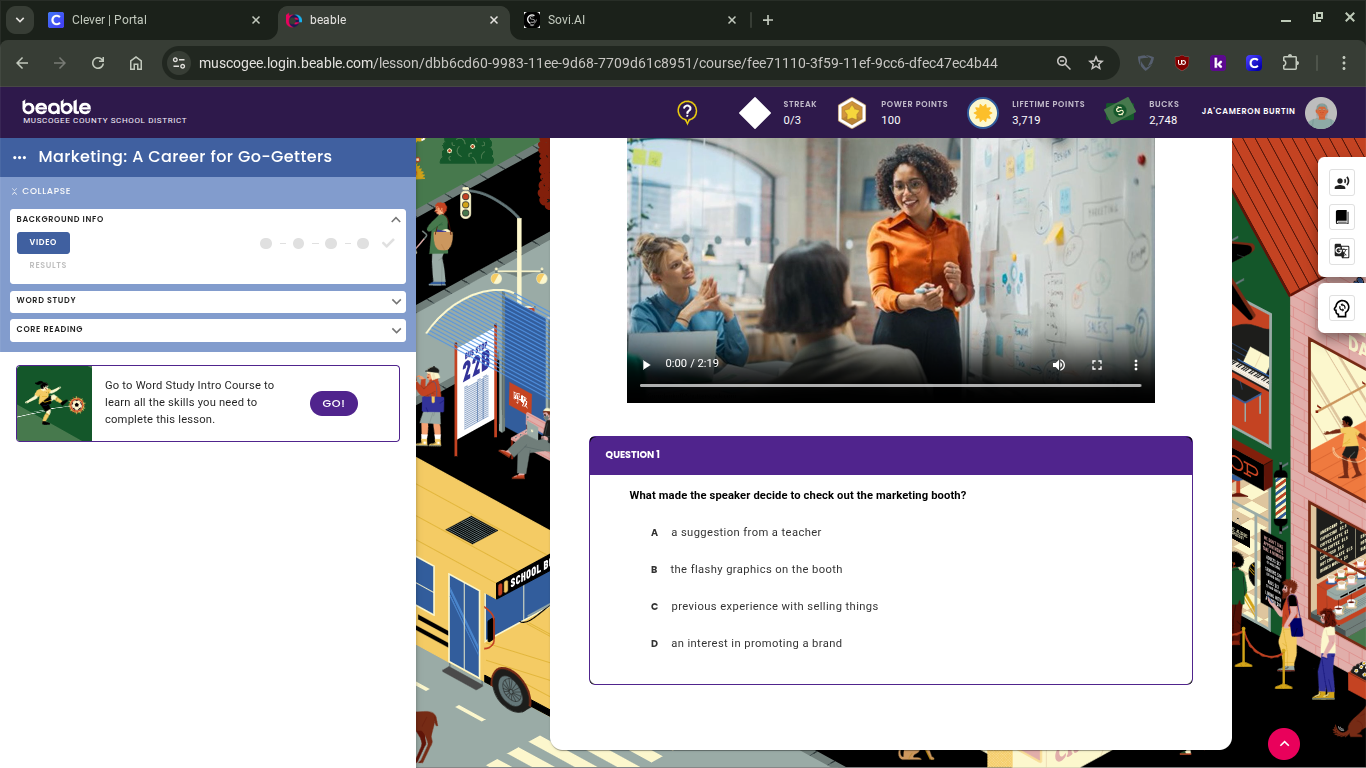Collapse the Background Info section
The height and width of the screenshot is (768, 1366).
coord(396,219)
